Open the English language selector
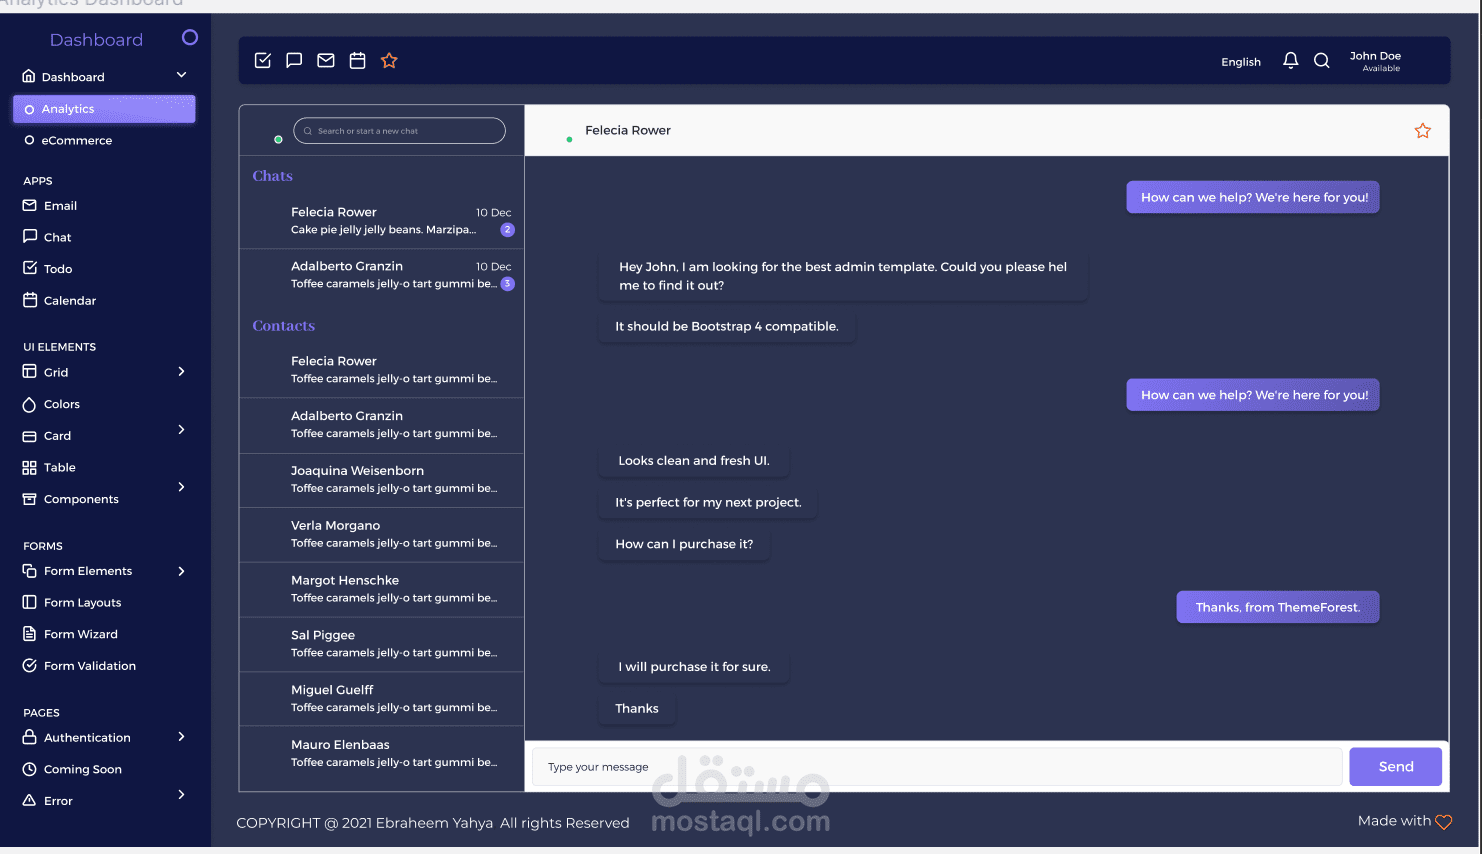Image resolution: width=1482 pixels, height=854 pixels. [x=1240, y=62]
